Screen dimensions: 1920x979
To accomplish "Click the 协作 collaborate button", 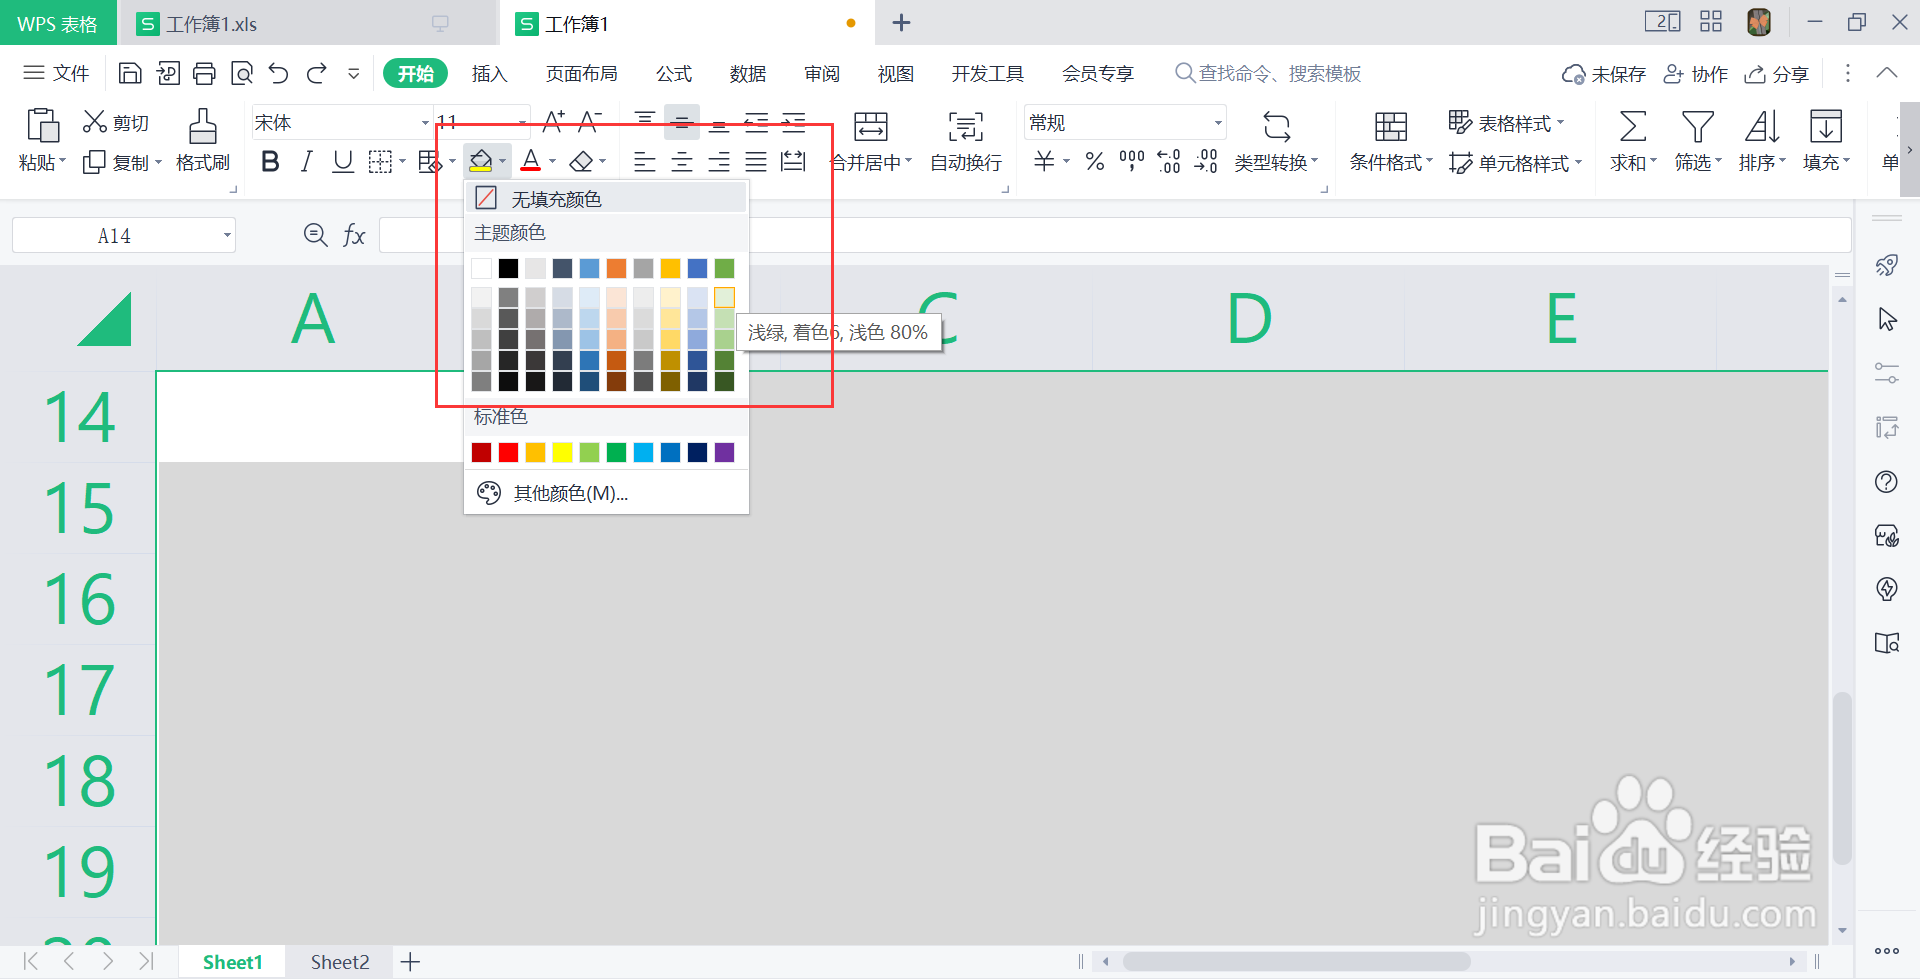I will tap(1695, 74).
